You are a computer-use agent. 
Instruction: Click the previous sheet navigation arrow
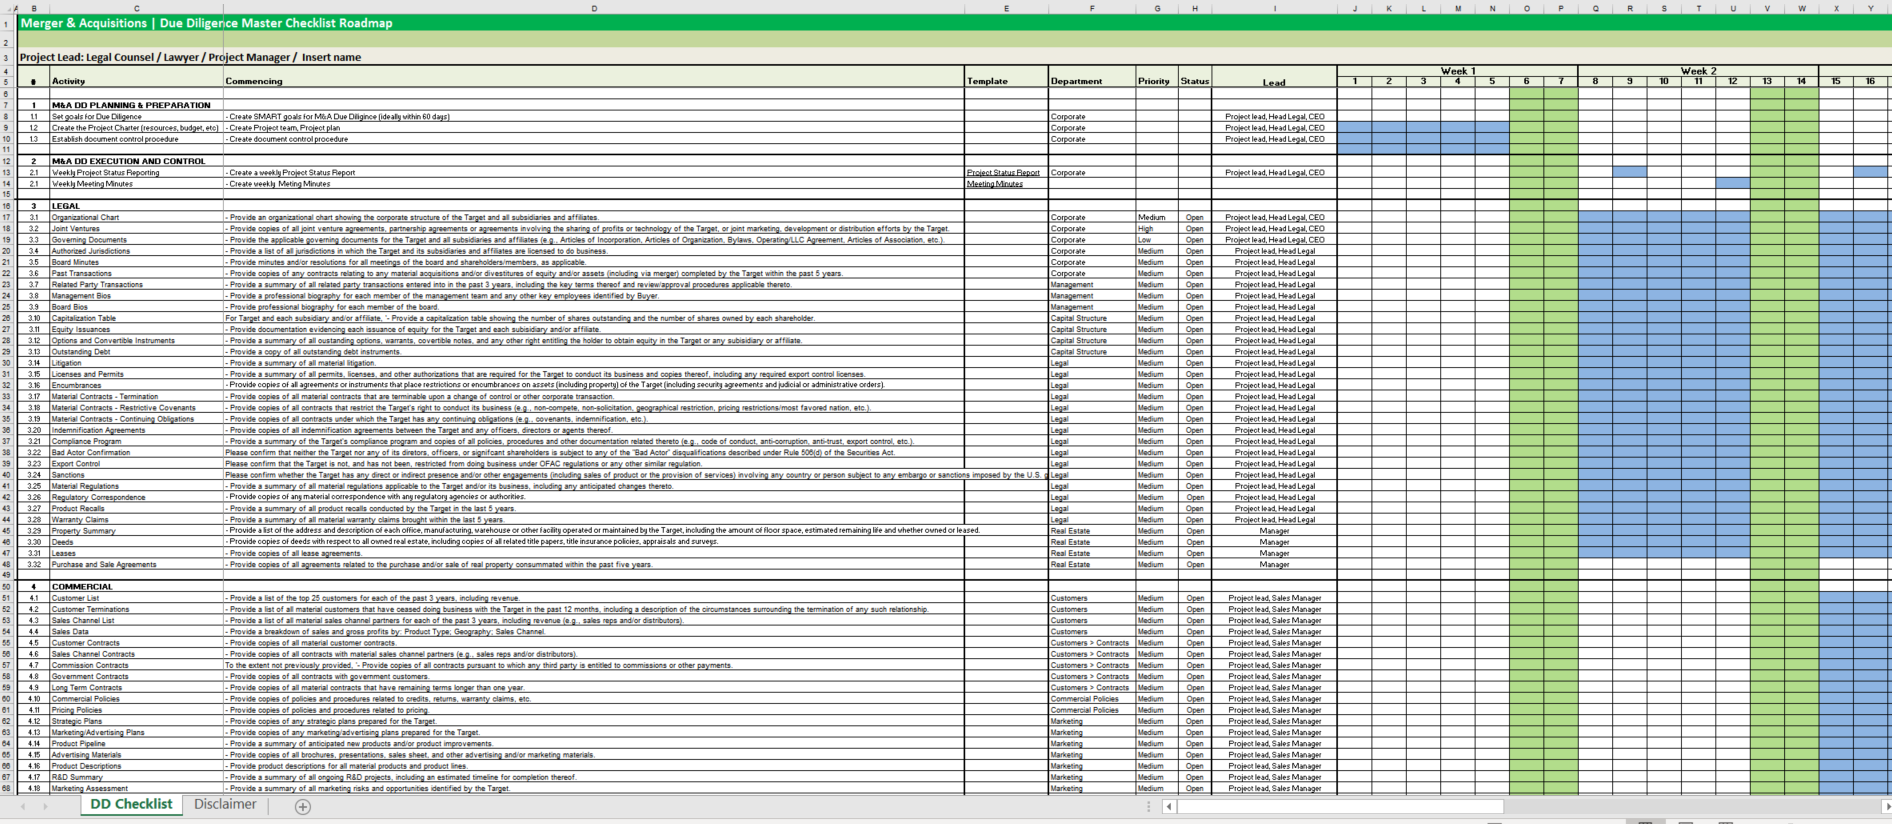[24, 806]
